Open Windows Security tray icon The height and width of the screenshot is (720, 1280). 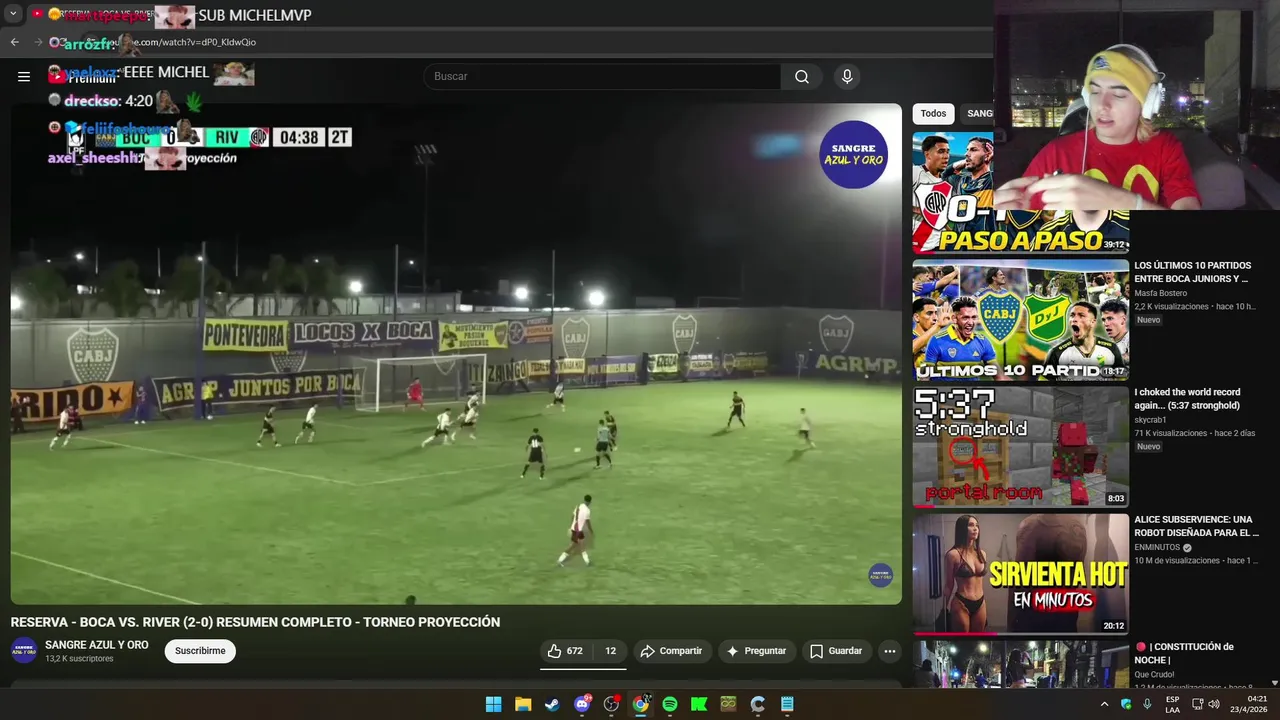point(1126,704)
